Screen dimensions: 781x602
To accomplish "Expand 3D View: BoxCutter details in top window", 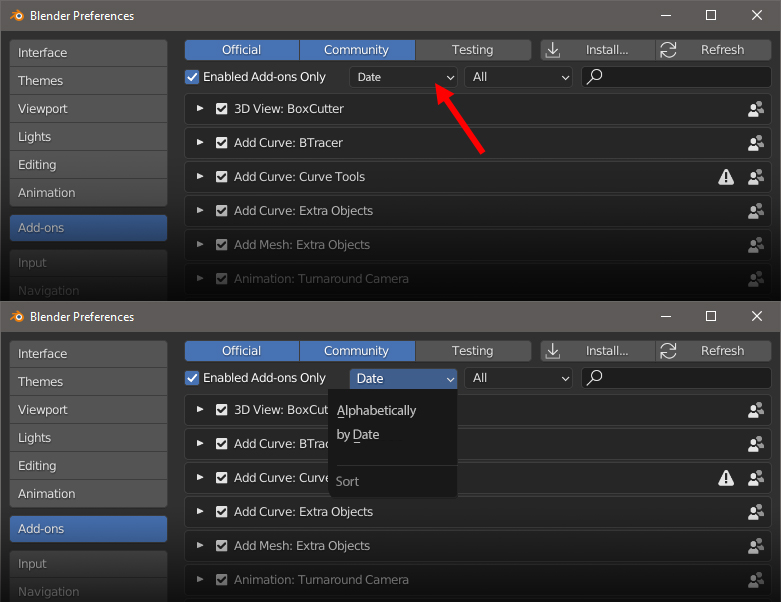I will 200,108.
